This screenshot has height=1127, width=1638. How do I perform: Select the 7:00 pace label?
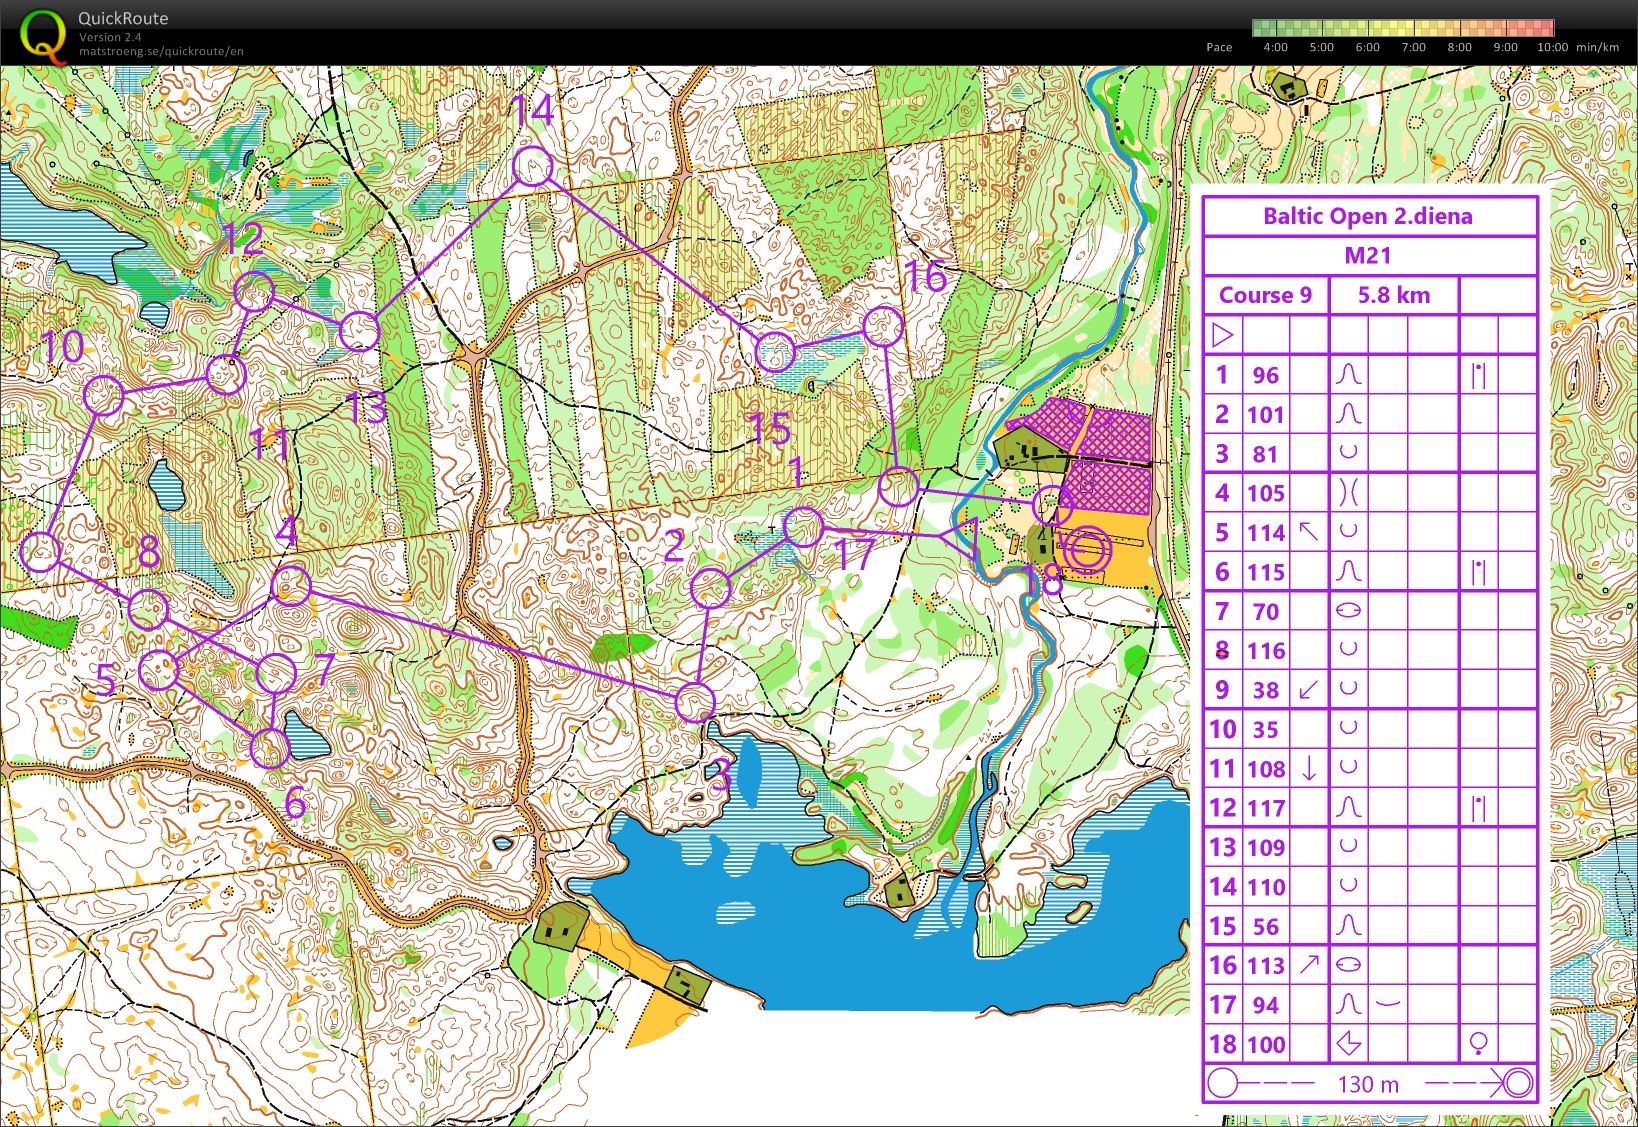(1413, 47)
